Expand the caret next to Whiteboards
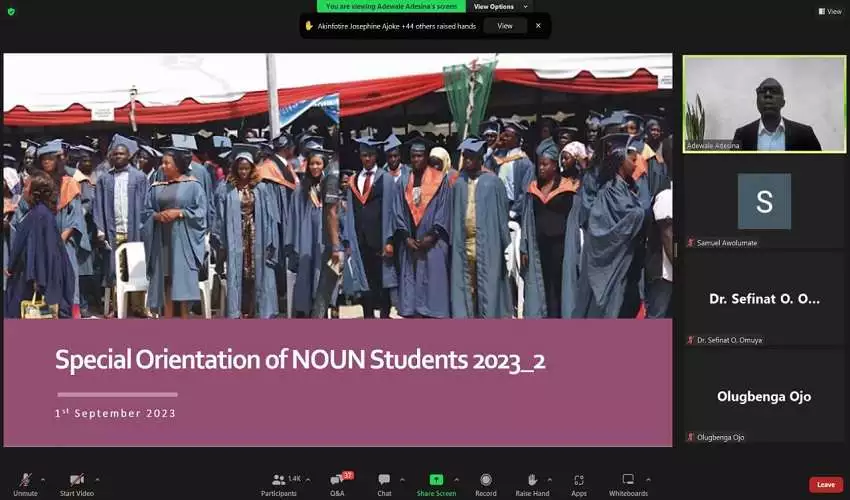850x500 pixels. pos(648,479)
